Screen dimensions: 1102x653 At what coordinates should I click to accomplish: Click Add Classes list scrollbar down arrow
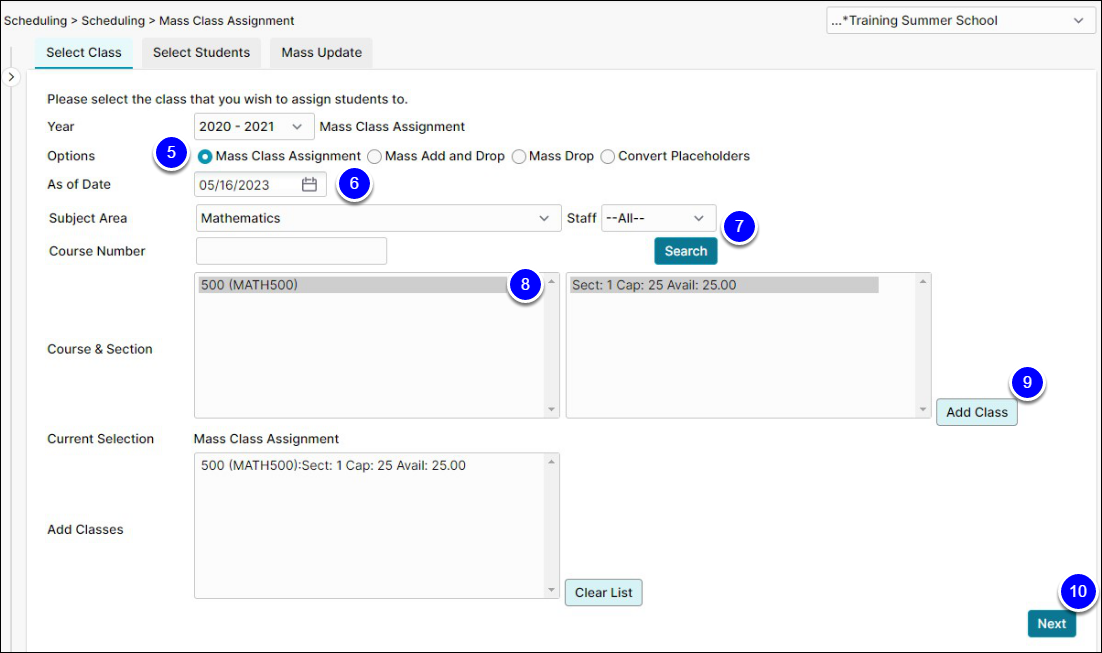click(552, 590)
